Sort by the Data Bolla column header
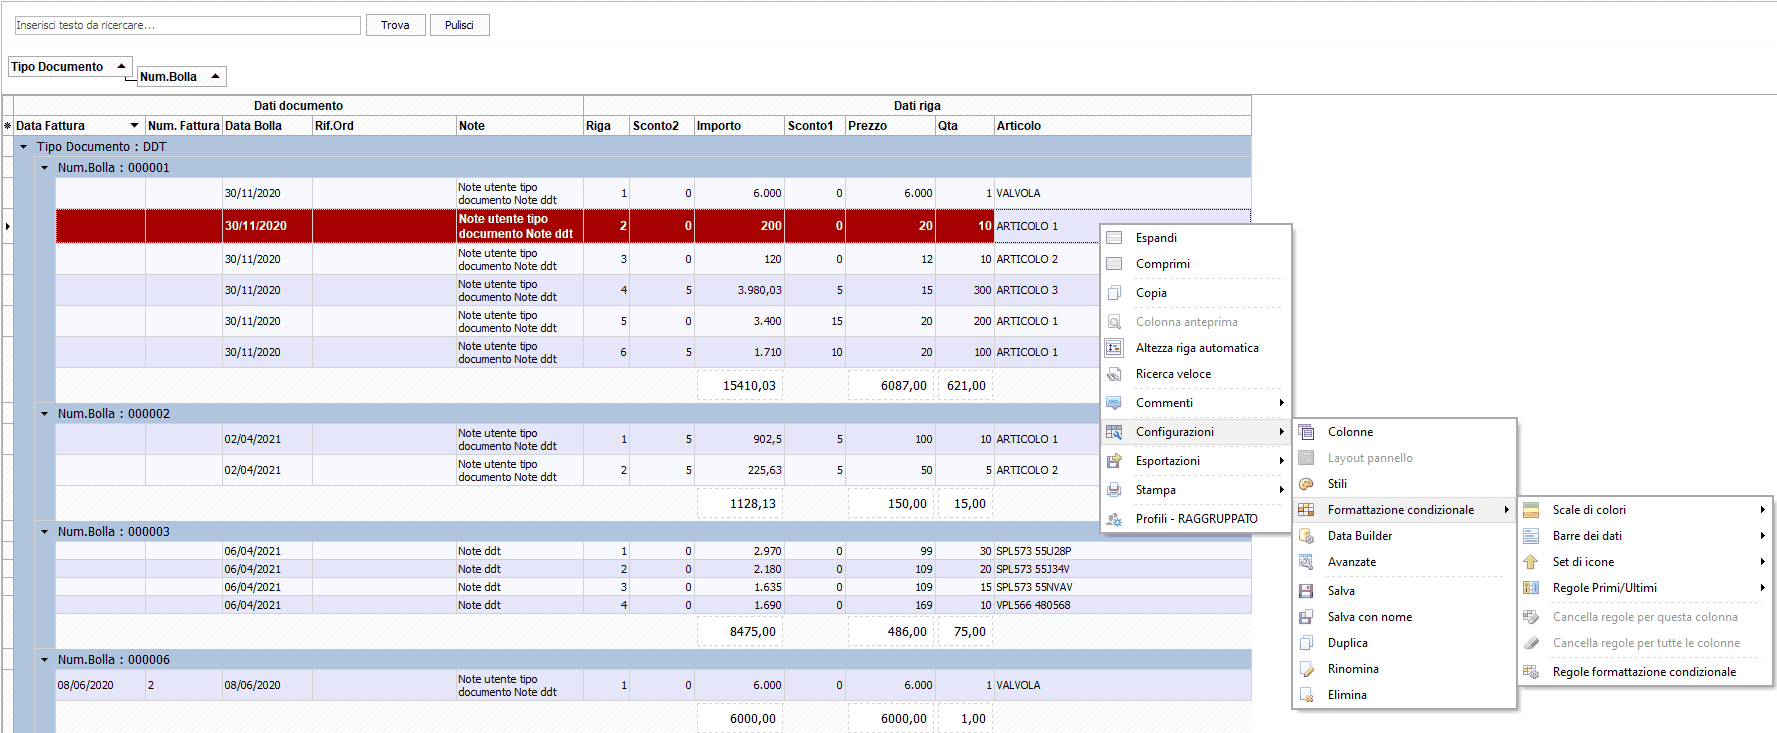The width and height of the screenshot is (1777, 733). [267, 126]
